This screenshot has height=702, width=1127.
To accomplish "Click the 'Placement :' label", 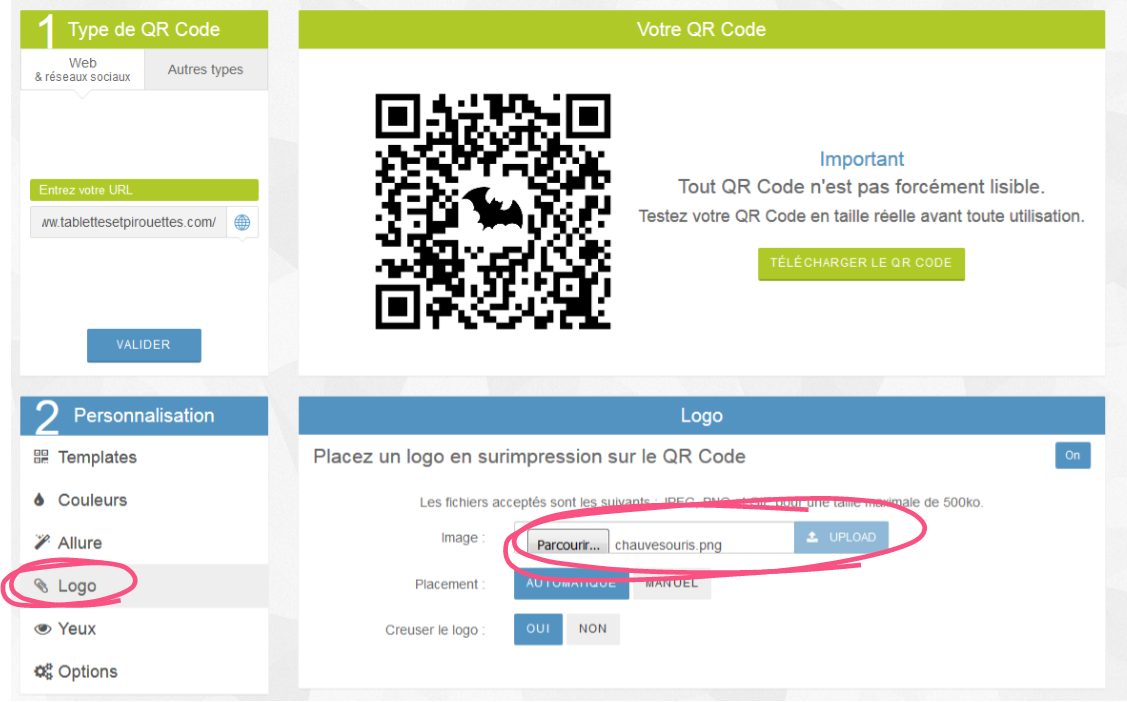I will pos(450,584).
